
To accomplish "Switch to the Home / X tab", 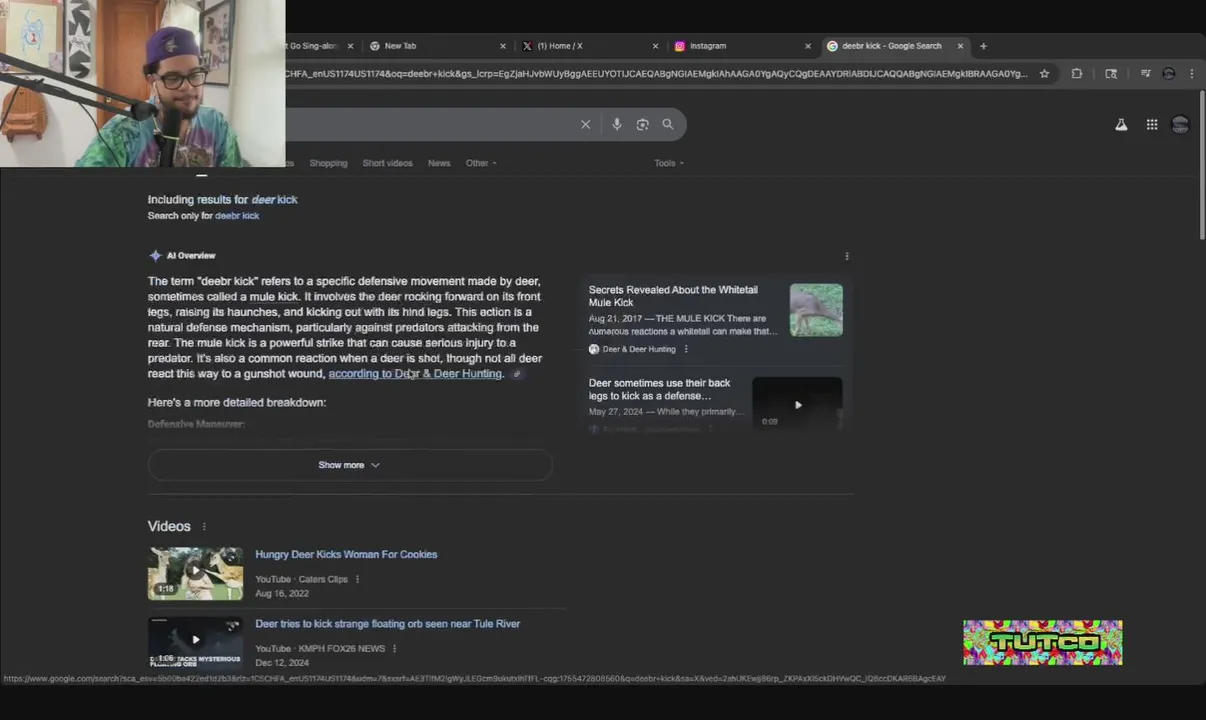I will 588,46.
